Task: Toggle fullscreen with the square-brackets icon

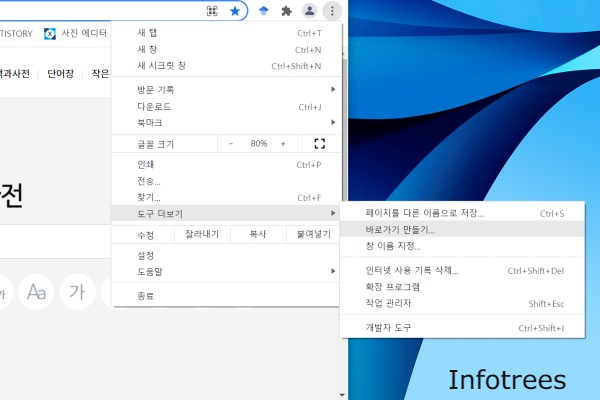Action: tap(320, 144)
